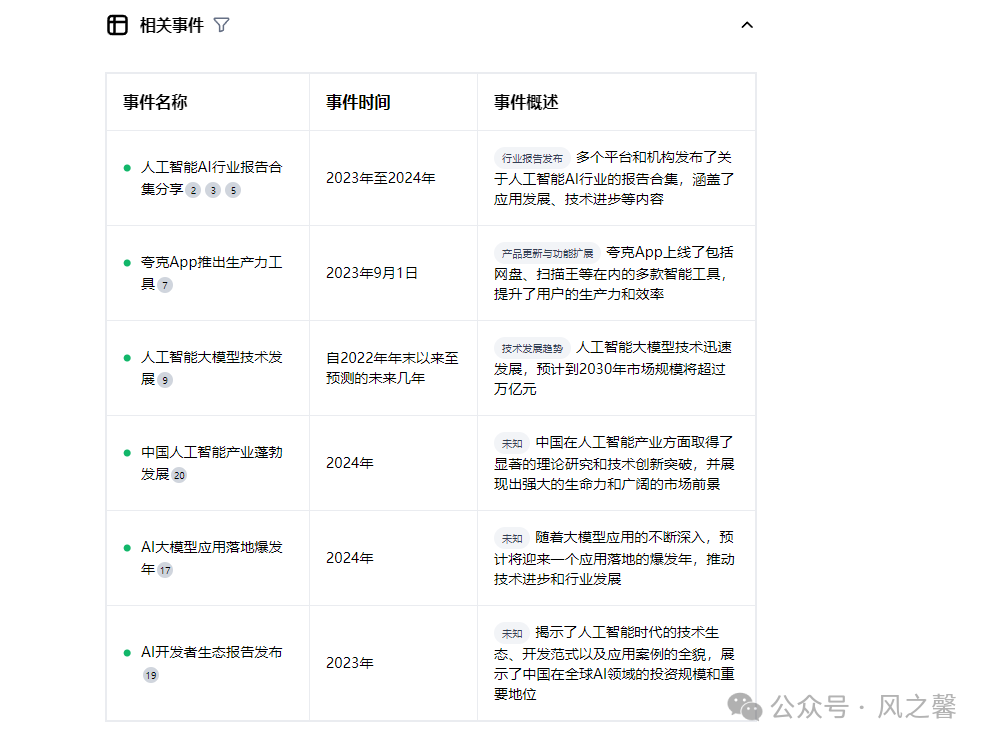
Task: Click citation badge 17 on AI大模型应用落地爆发年
Action: (163, 570)
